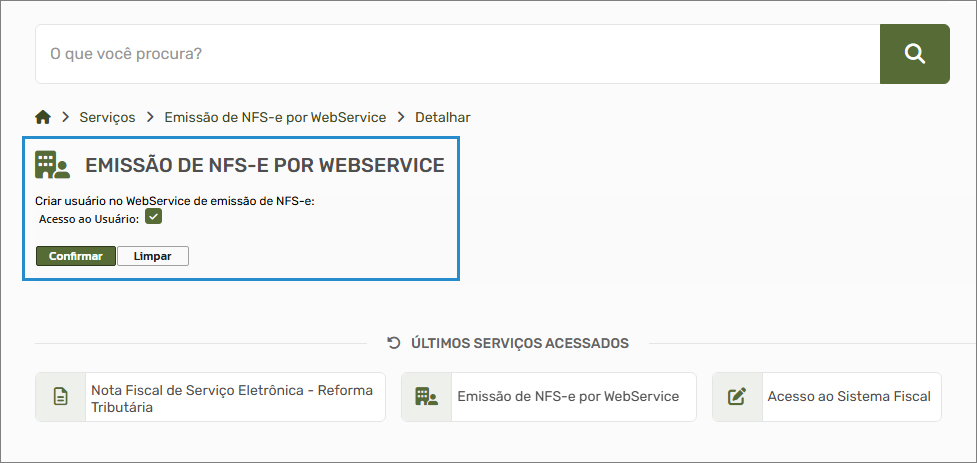Click the magnifying glass search button
This screenshot has height=463, width=977.
click(x=914, y=54)
